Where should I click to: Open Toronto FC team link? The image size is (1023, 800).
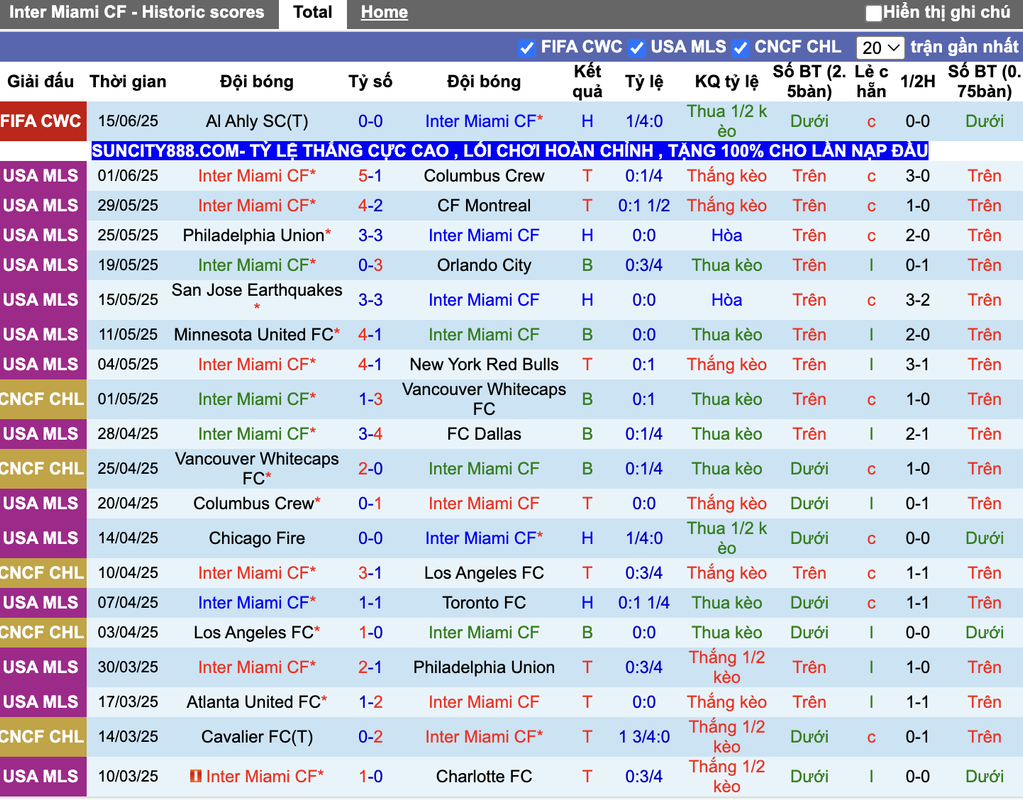(483, 603)
